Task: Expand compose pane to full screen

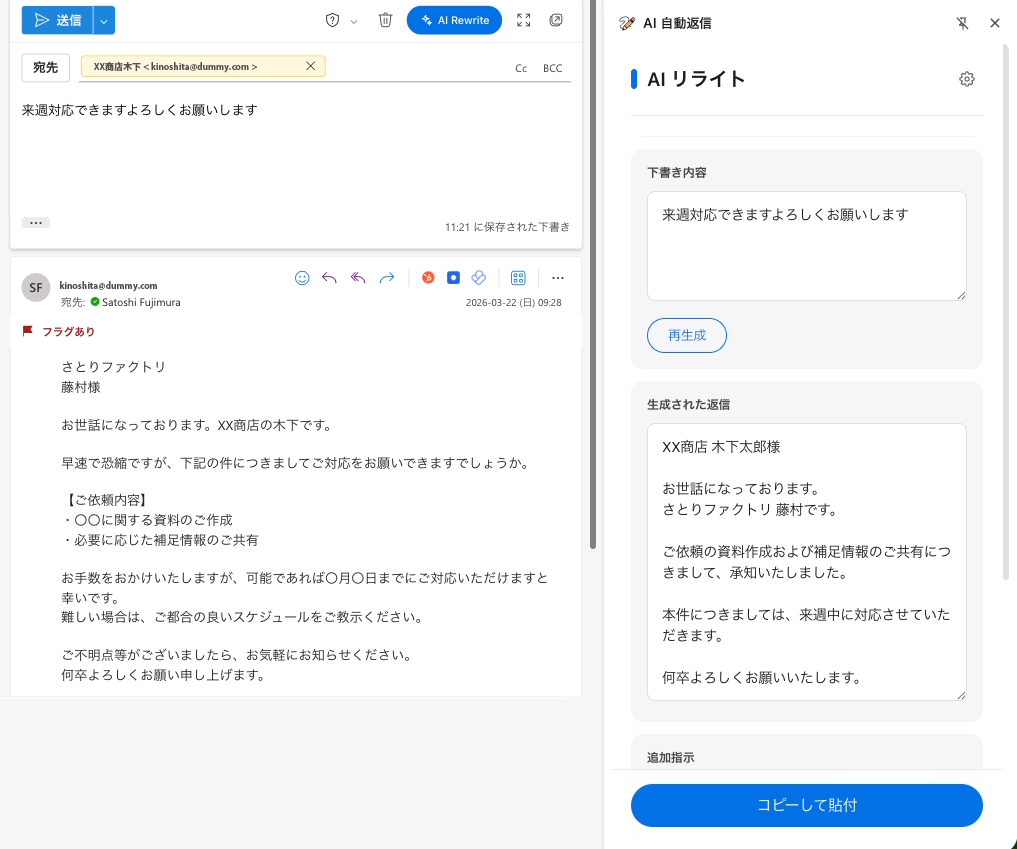Action: point(523,20)
